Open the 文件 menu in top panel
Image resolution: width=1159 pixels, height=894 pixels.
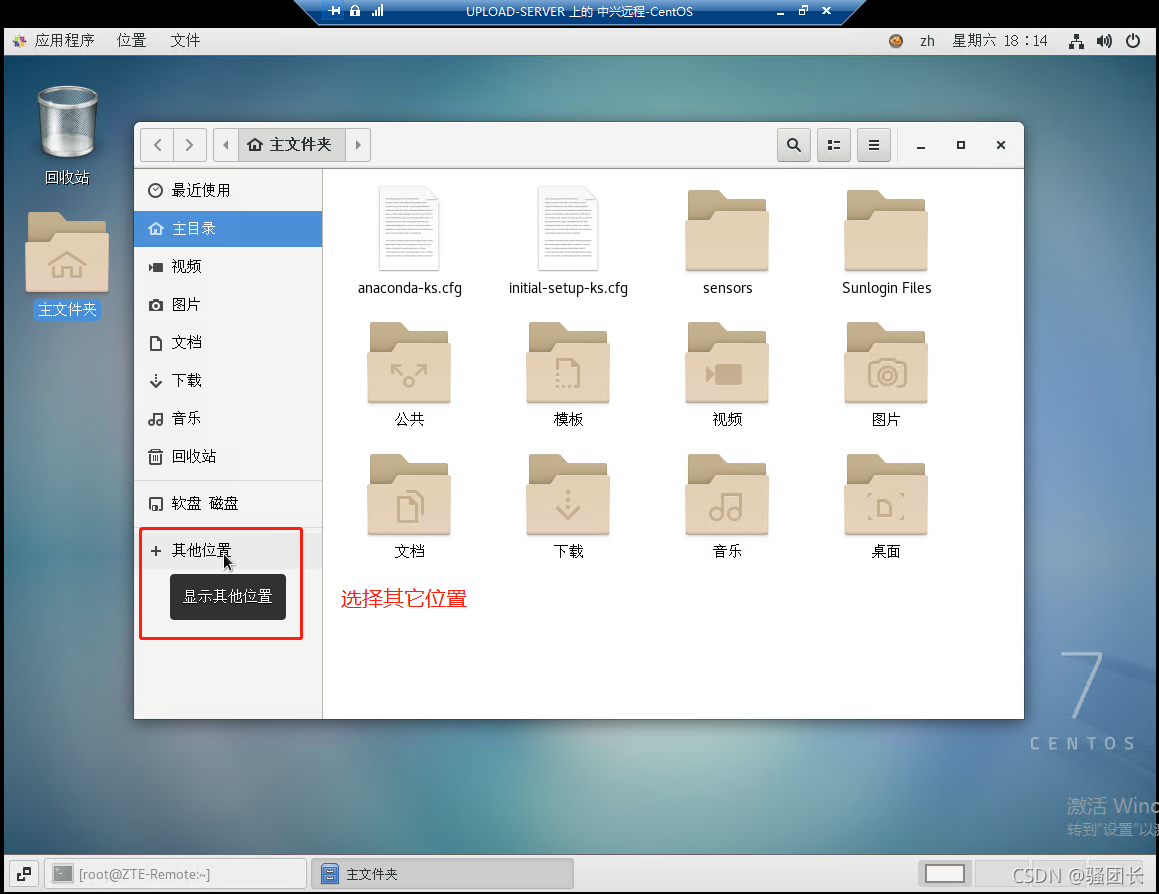[x=185, y=41]
